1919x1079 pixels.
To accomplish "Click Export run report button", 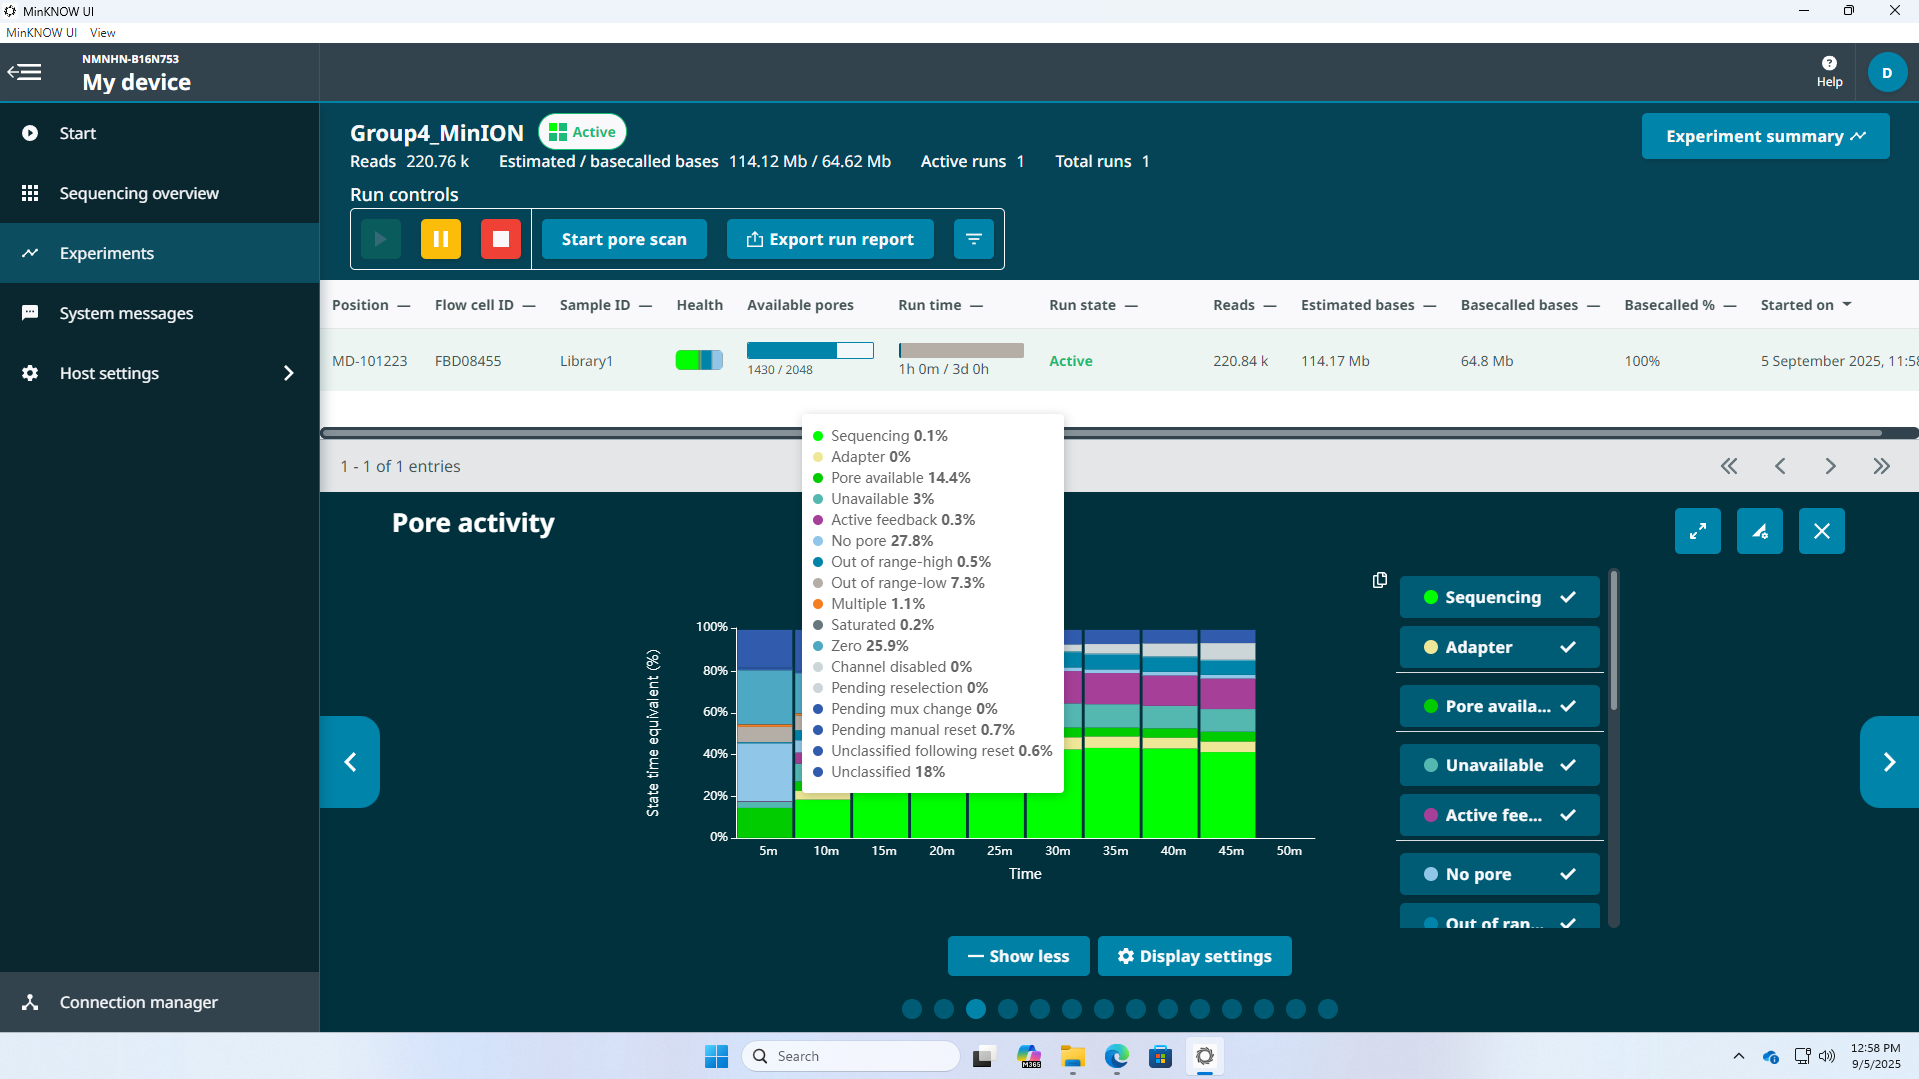I will (x=830, y=239).
